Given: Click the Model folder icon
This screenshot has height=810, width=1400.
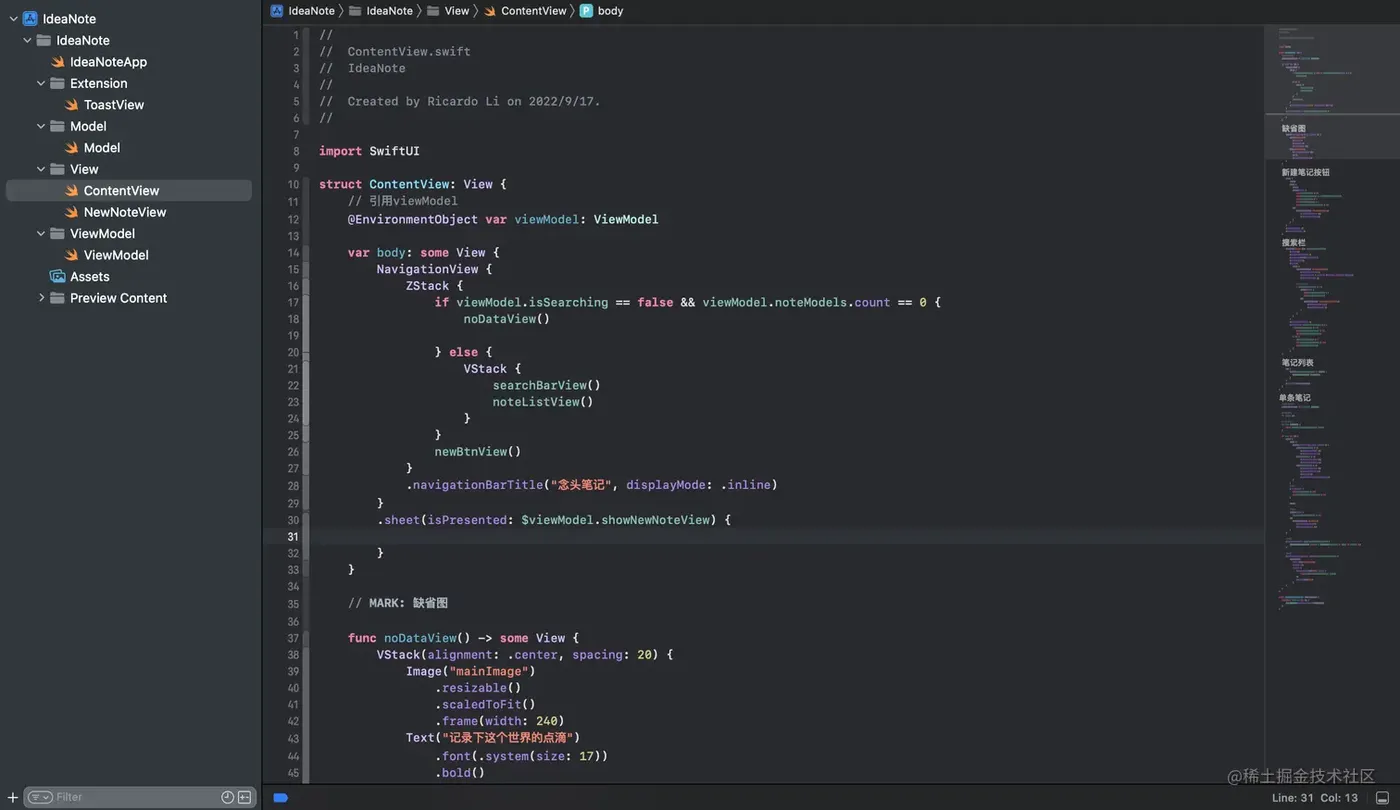Looking at the screenshot, I should 58,126.
